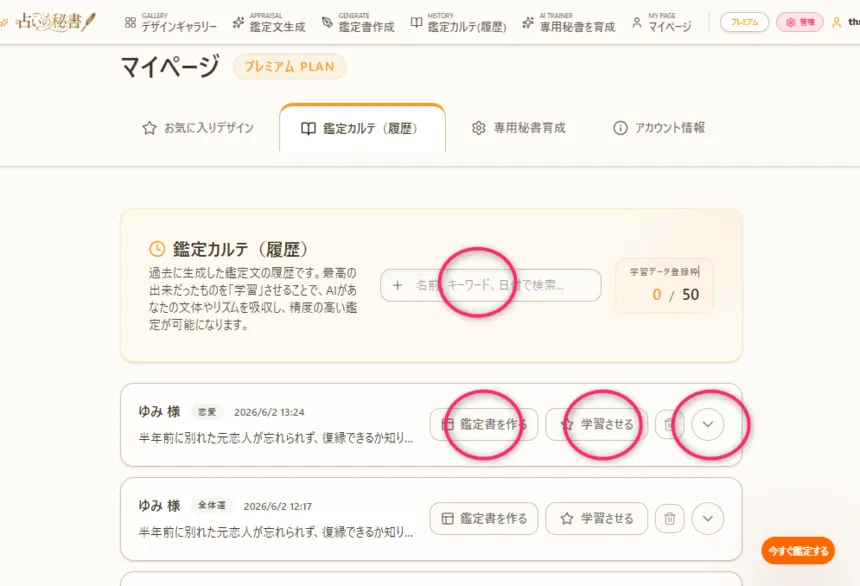Click the tag icon beside 鑑定書作成
Screen dimensions: 860x586
[327, 22]
